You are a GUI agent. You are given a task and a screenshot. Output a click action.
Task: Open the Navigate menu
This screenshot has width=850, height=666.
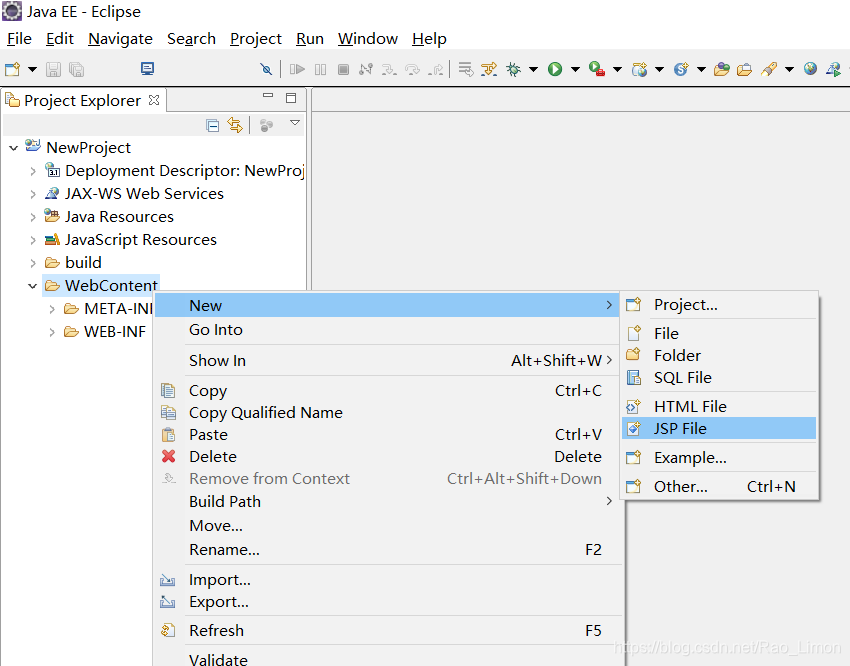(120, 39)
